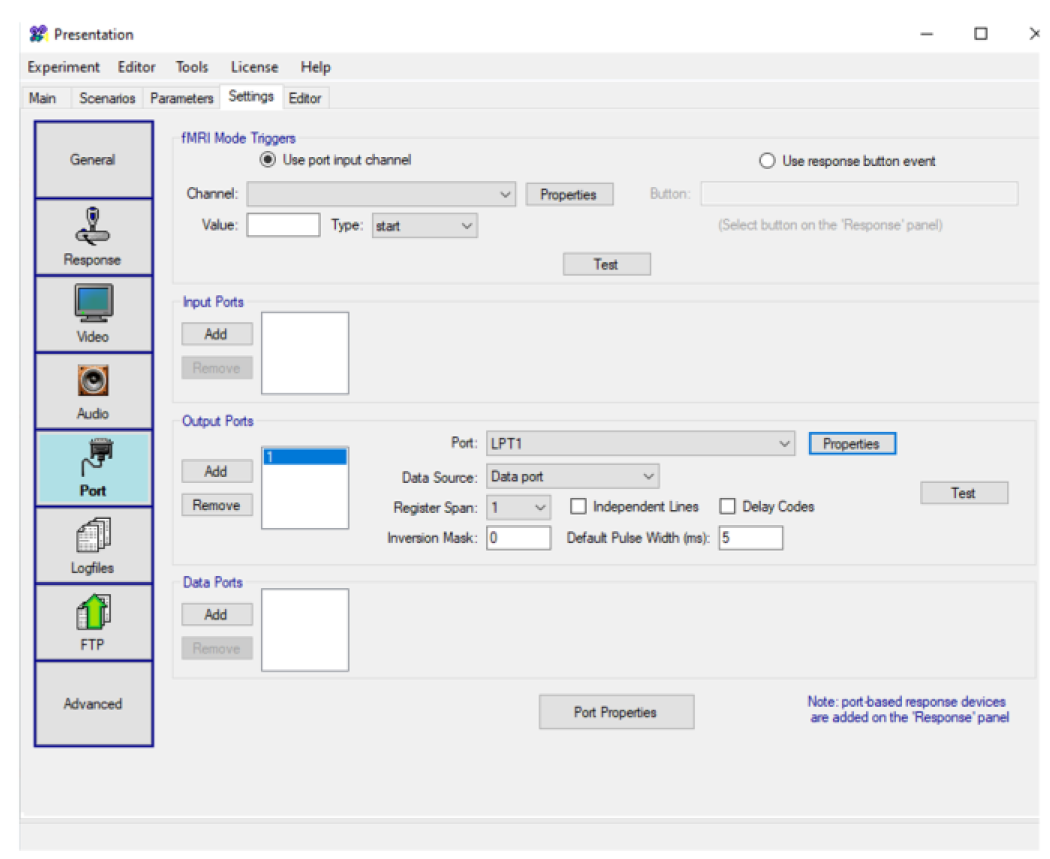Open the License menu

click(x=254, y=67)
